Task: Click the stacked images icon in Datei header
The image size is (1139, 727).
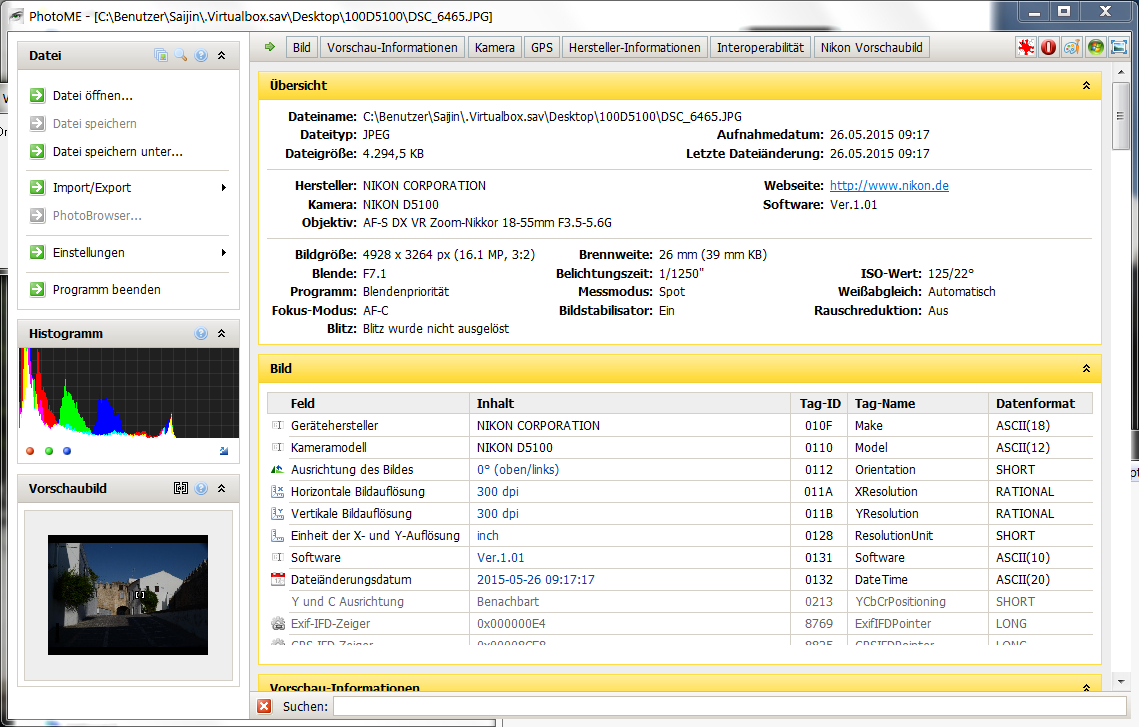Action: pyautogui.click(x=161, y=56)
